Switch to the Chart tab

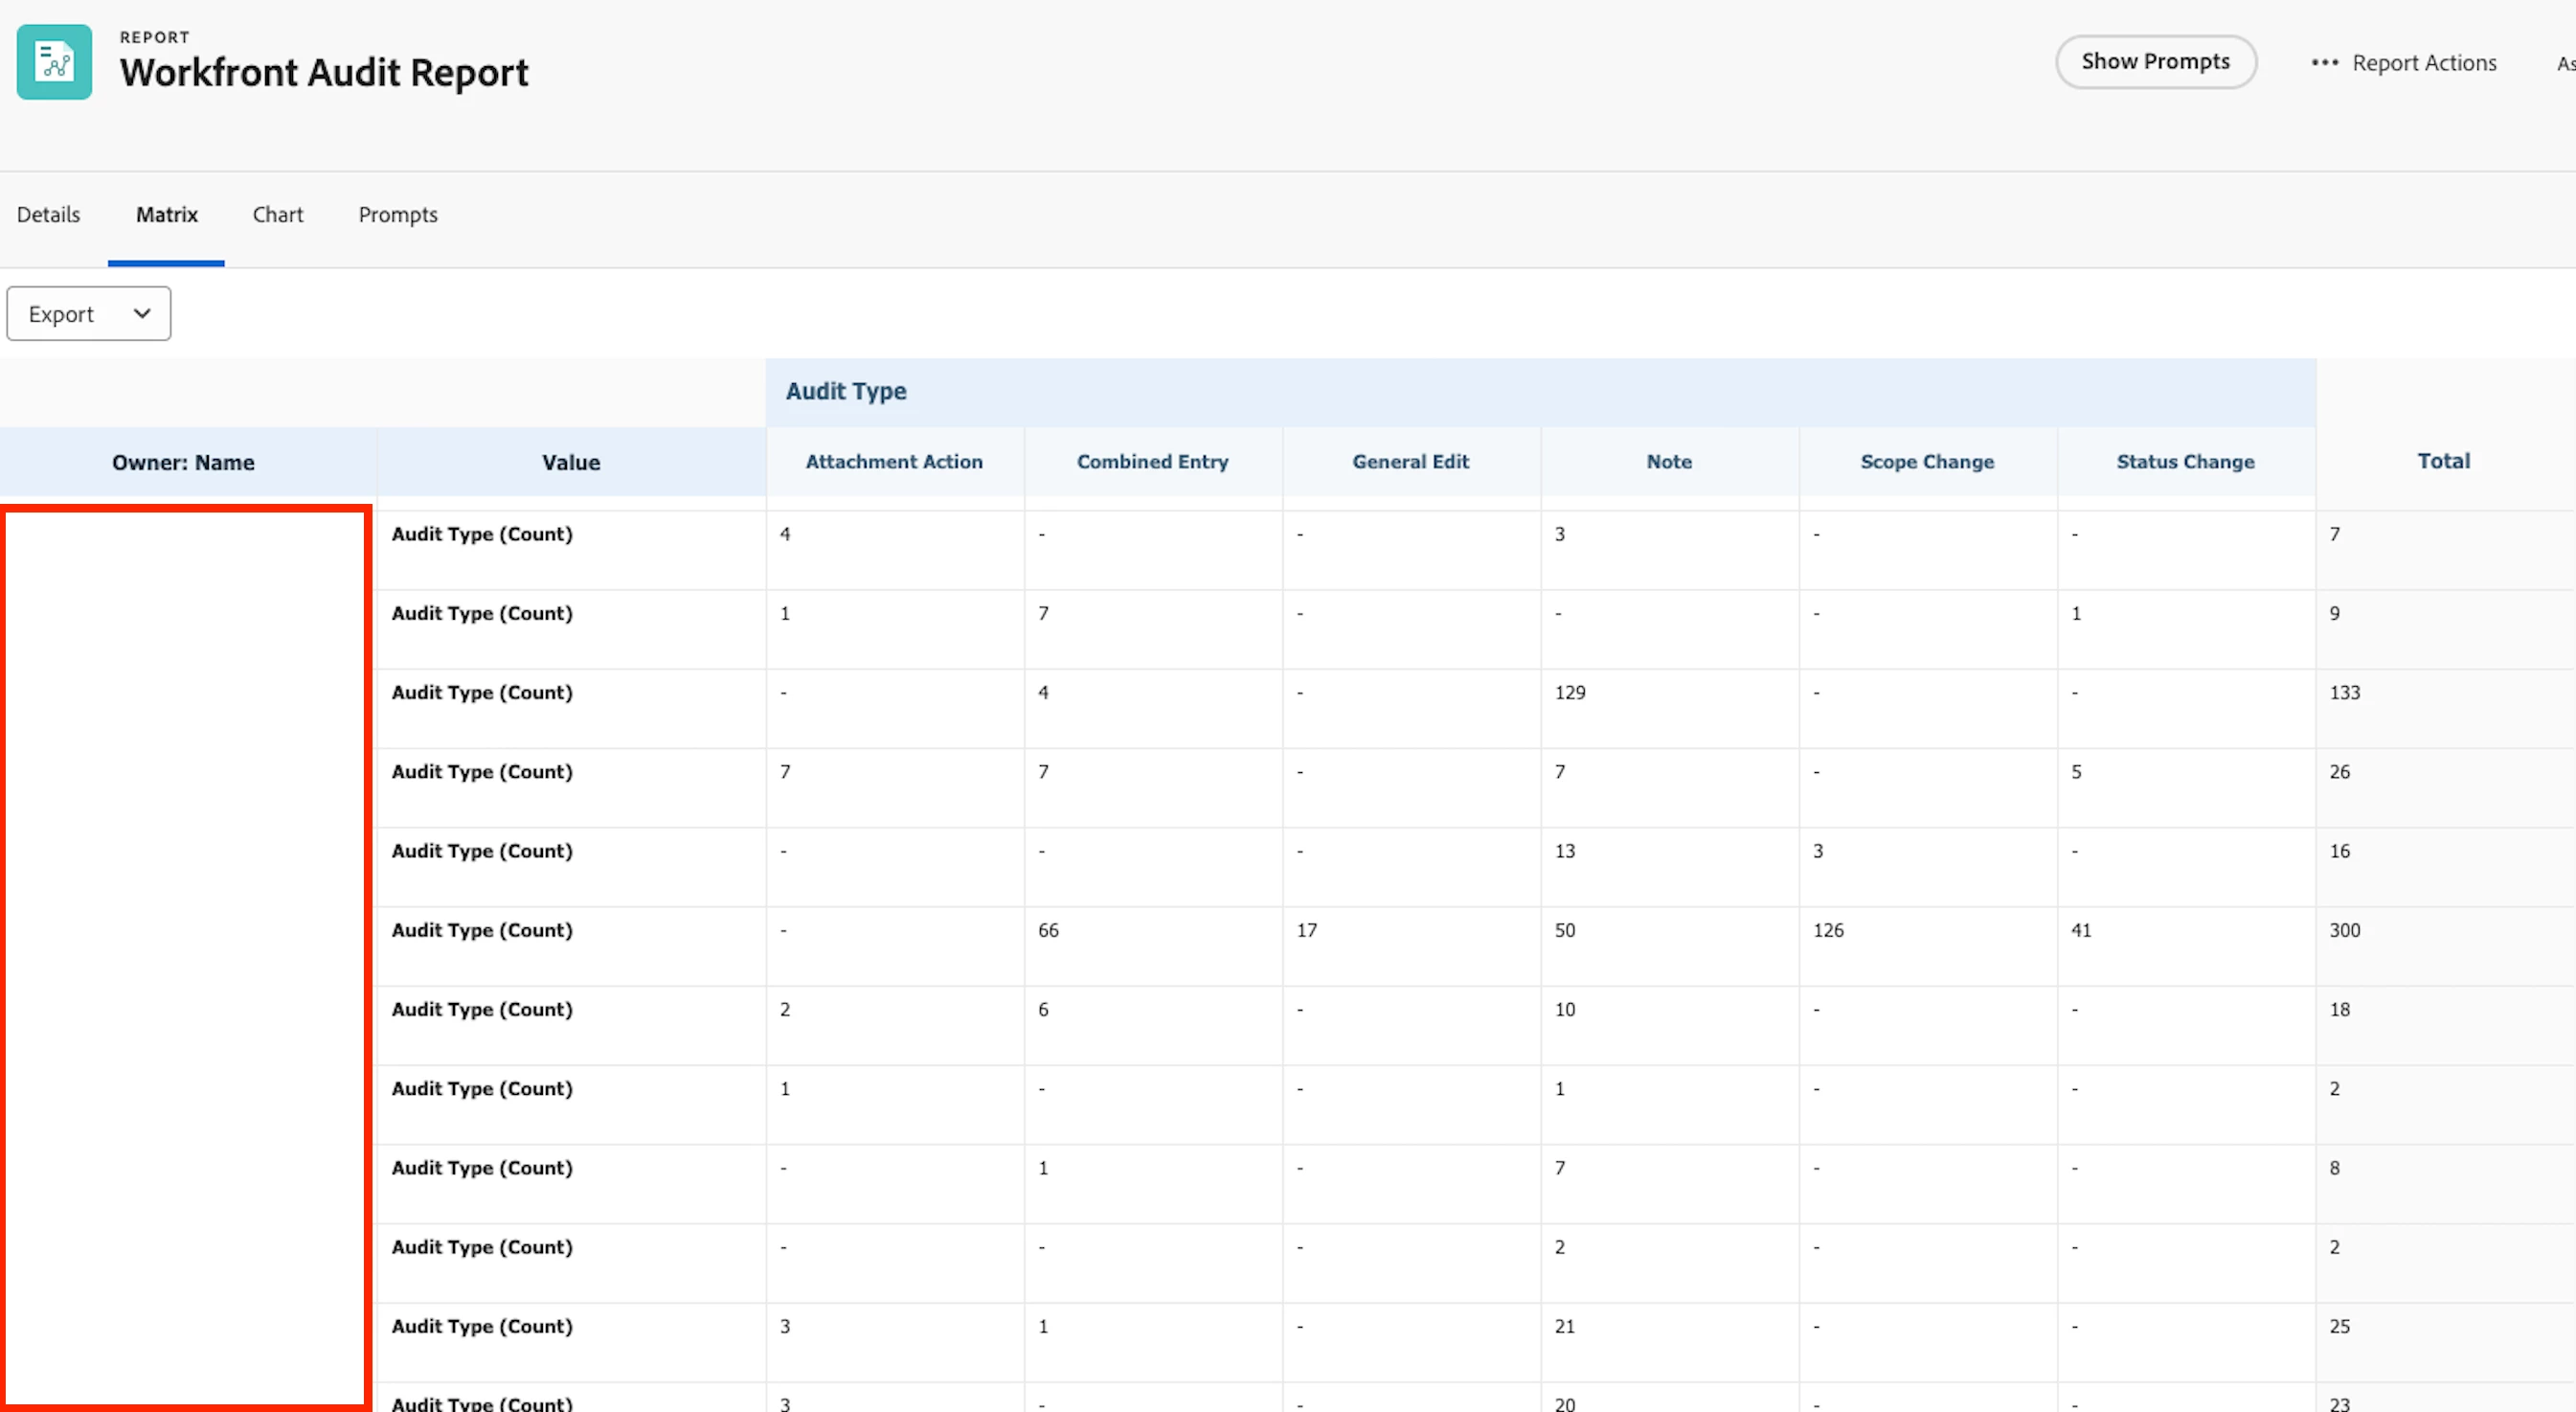(x=277, y=215)
